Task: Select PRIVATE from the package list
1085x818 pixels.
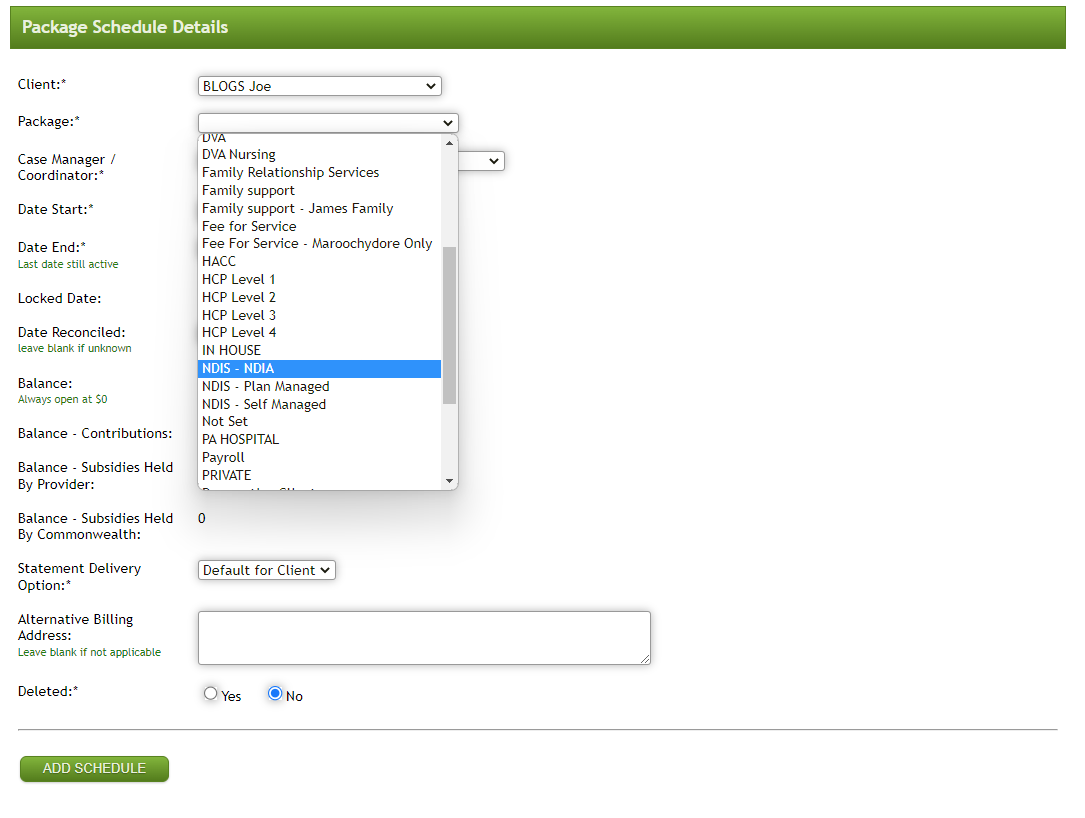Action: click(x=226, y=475)
